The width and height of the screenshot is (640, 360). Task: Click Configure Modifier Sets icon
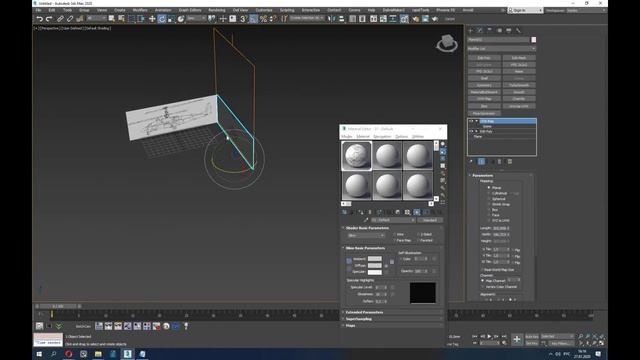pos(510,162)
